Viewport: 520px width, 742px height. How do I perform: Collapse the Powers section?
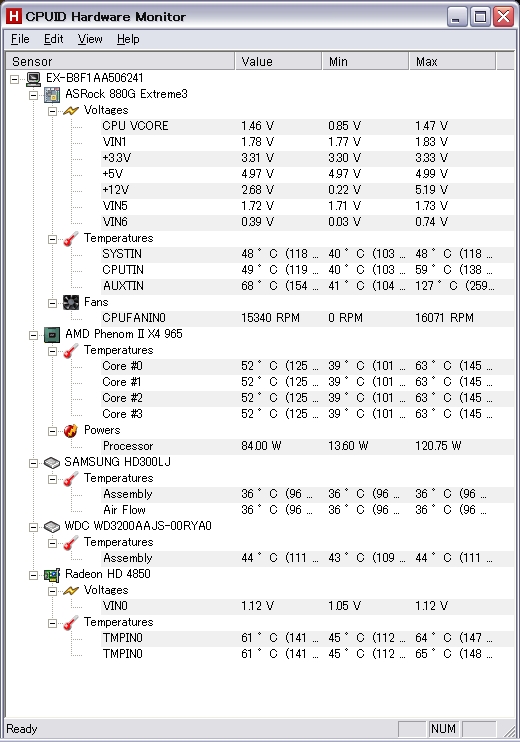coord(53,431)
